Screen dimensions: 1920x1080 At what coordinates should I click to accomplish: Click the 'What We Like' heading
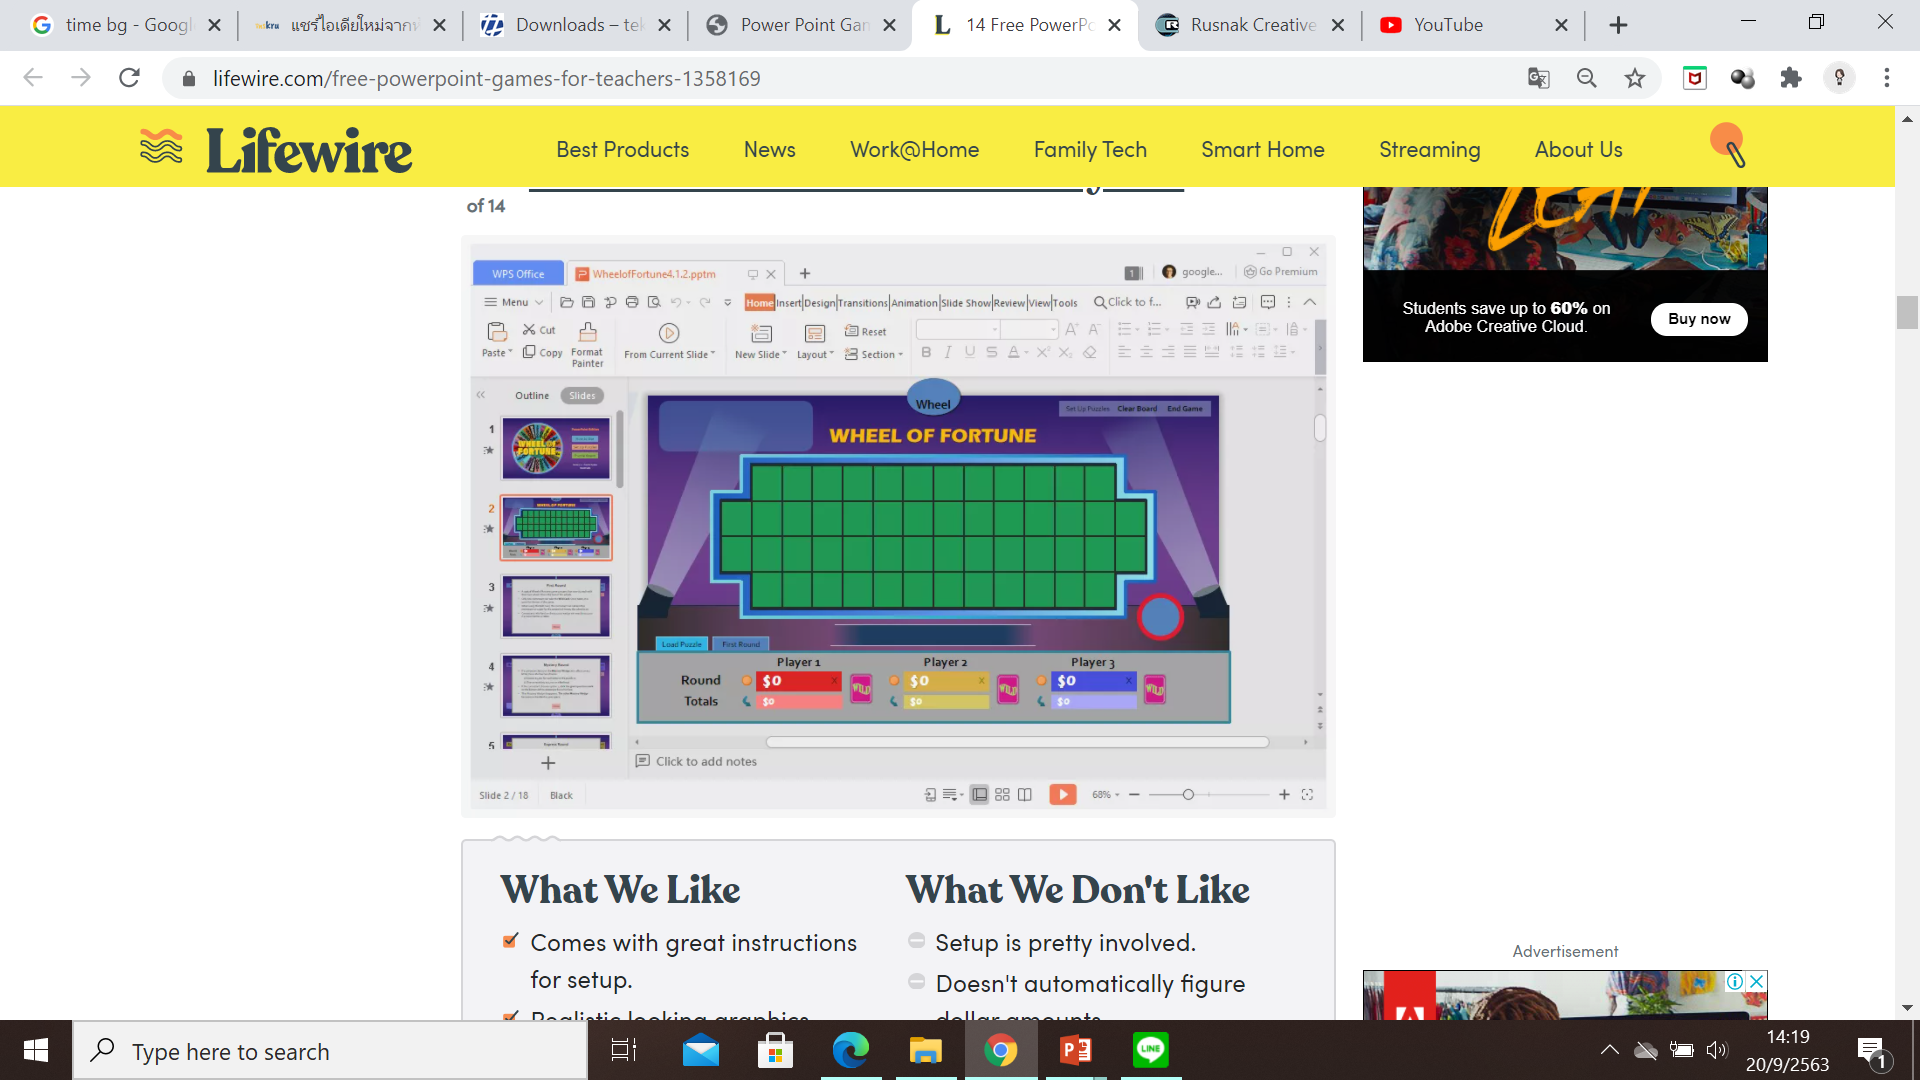(620, 889)
